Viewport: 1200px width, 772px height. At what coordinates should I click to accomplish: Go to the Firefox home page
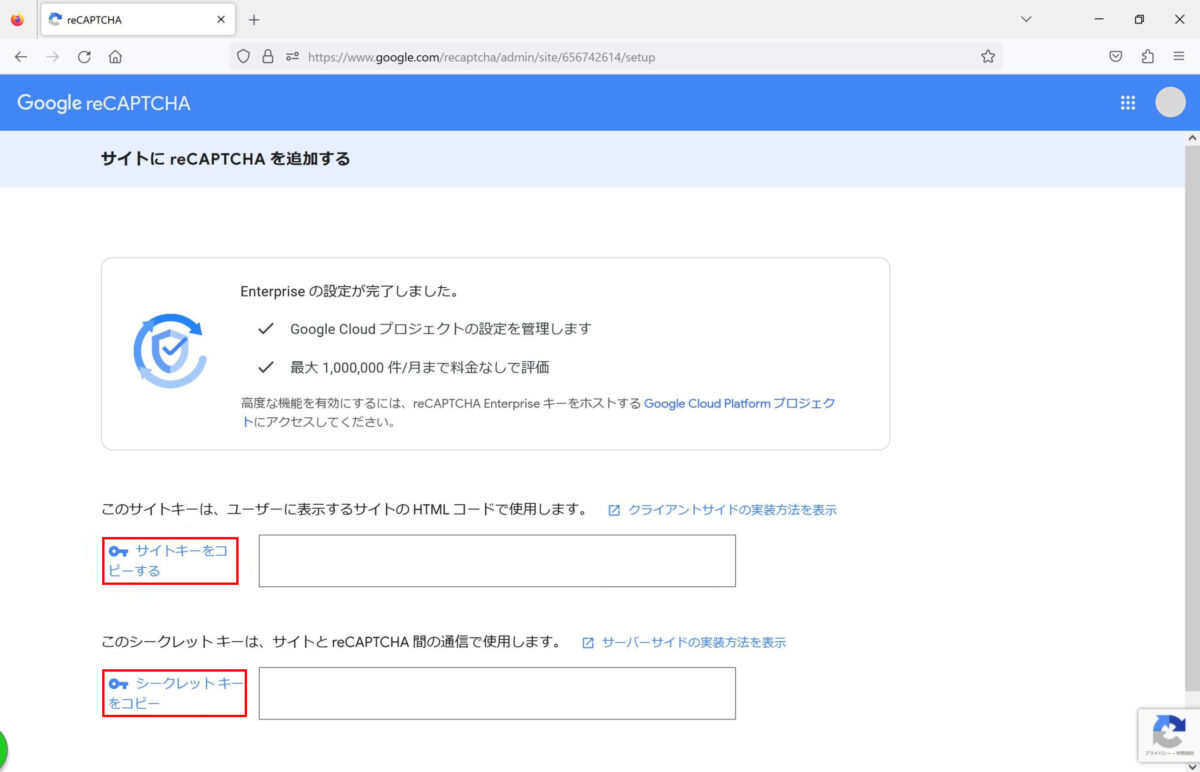coord(116,57)
